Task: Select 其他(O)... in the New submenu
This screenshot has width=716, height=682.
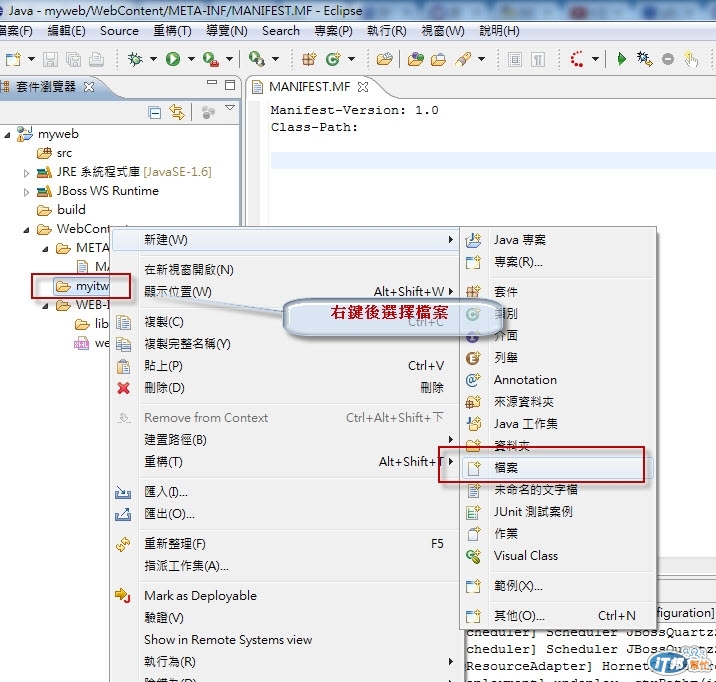Action: [x=558, y=616]
